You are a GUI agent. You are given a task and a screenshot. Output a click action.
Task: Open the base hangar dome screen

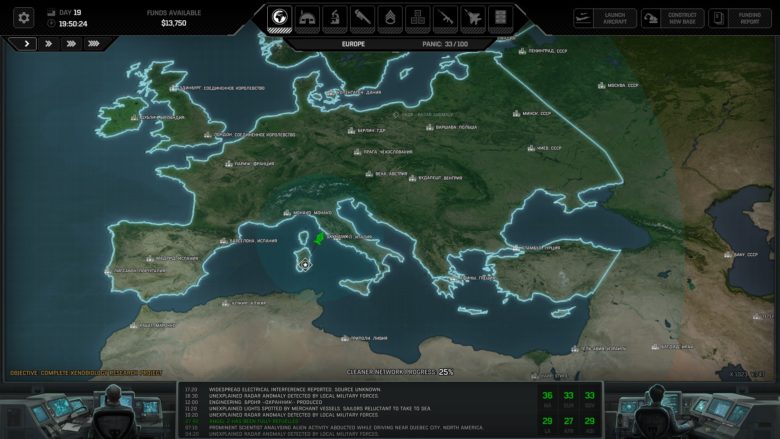pyautogui.click(x=307, y=18)
